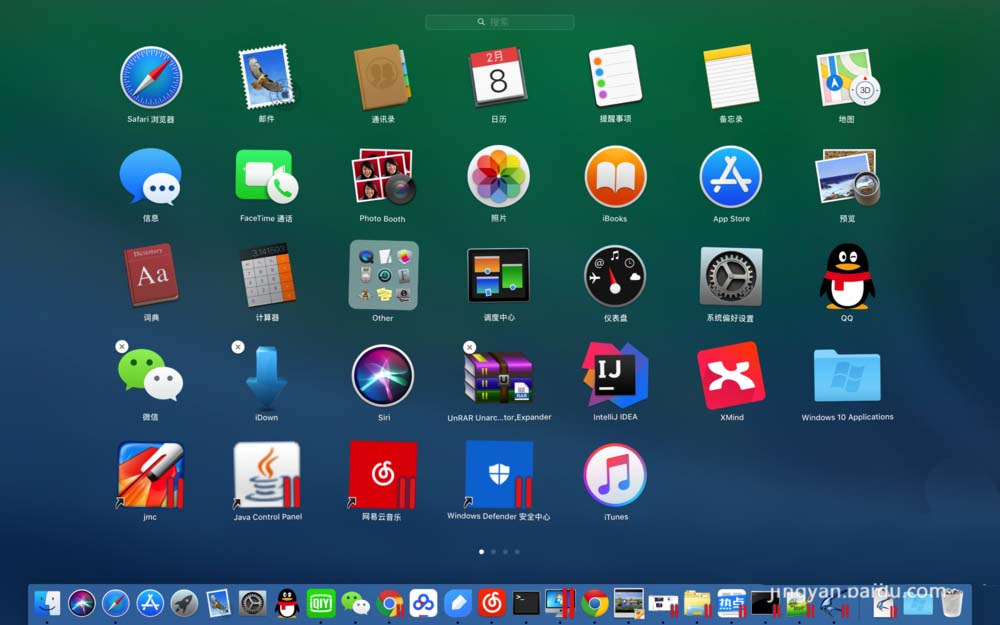
Task: Launch the 词典 Dictionary app
Action: [x=151, y=275]
